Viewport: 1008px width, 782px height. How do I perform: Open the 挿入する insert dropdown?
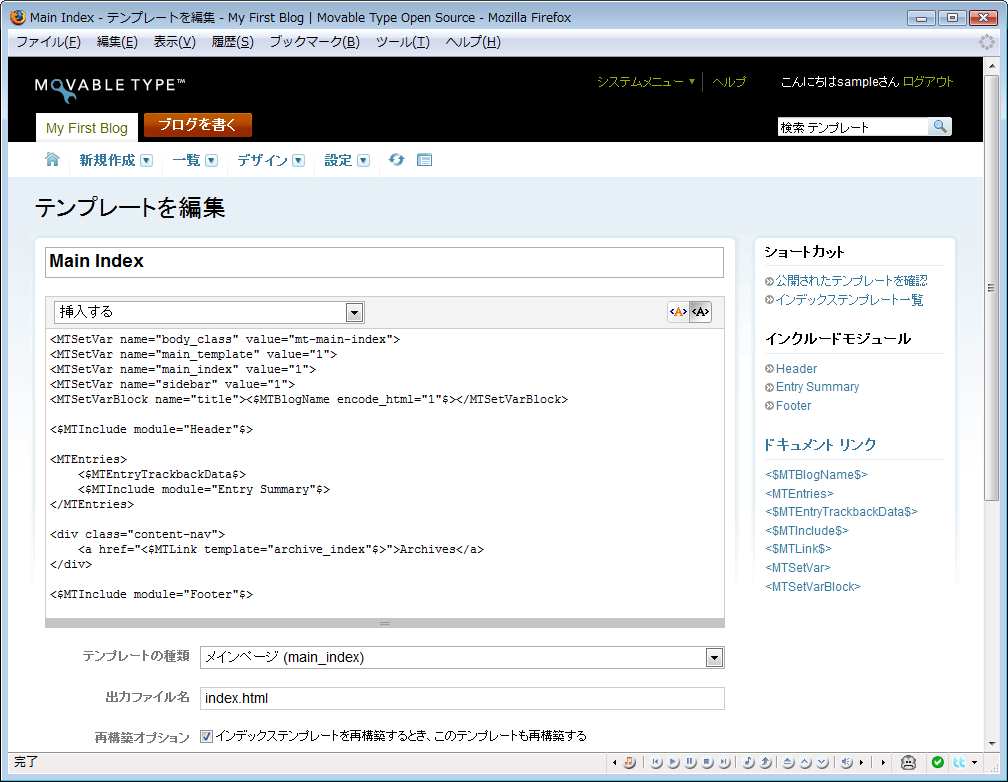pyautogui.click(x=209, y=313)
